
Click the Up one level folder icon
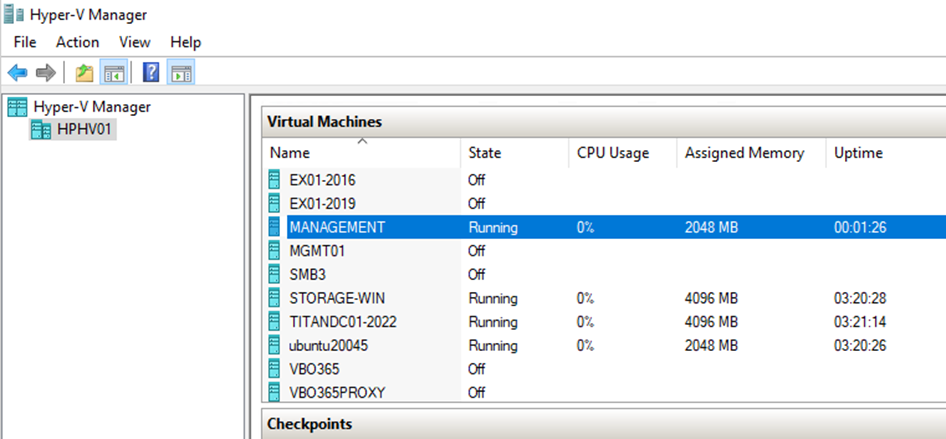click(x=84, y=73)
